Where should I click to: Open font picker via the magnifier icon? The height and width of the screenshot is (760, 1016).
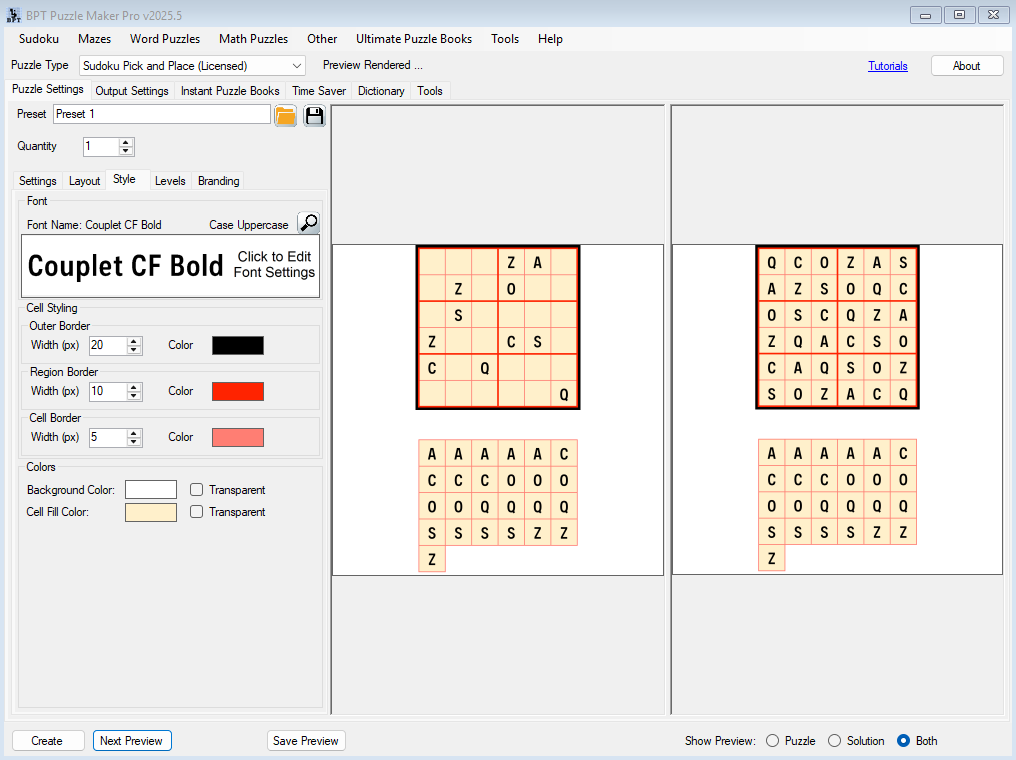click(308, 221)
